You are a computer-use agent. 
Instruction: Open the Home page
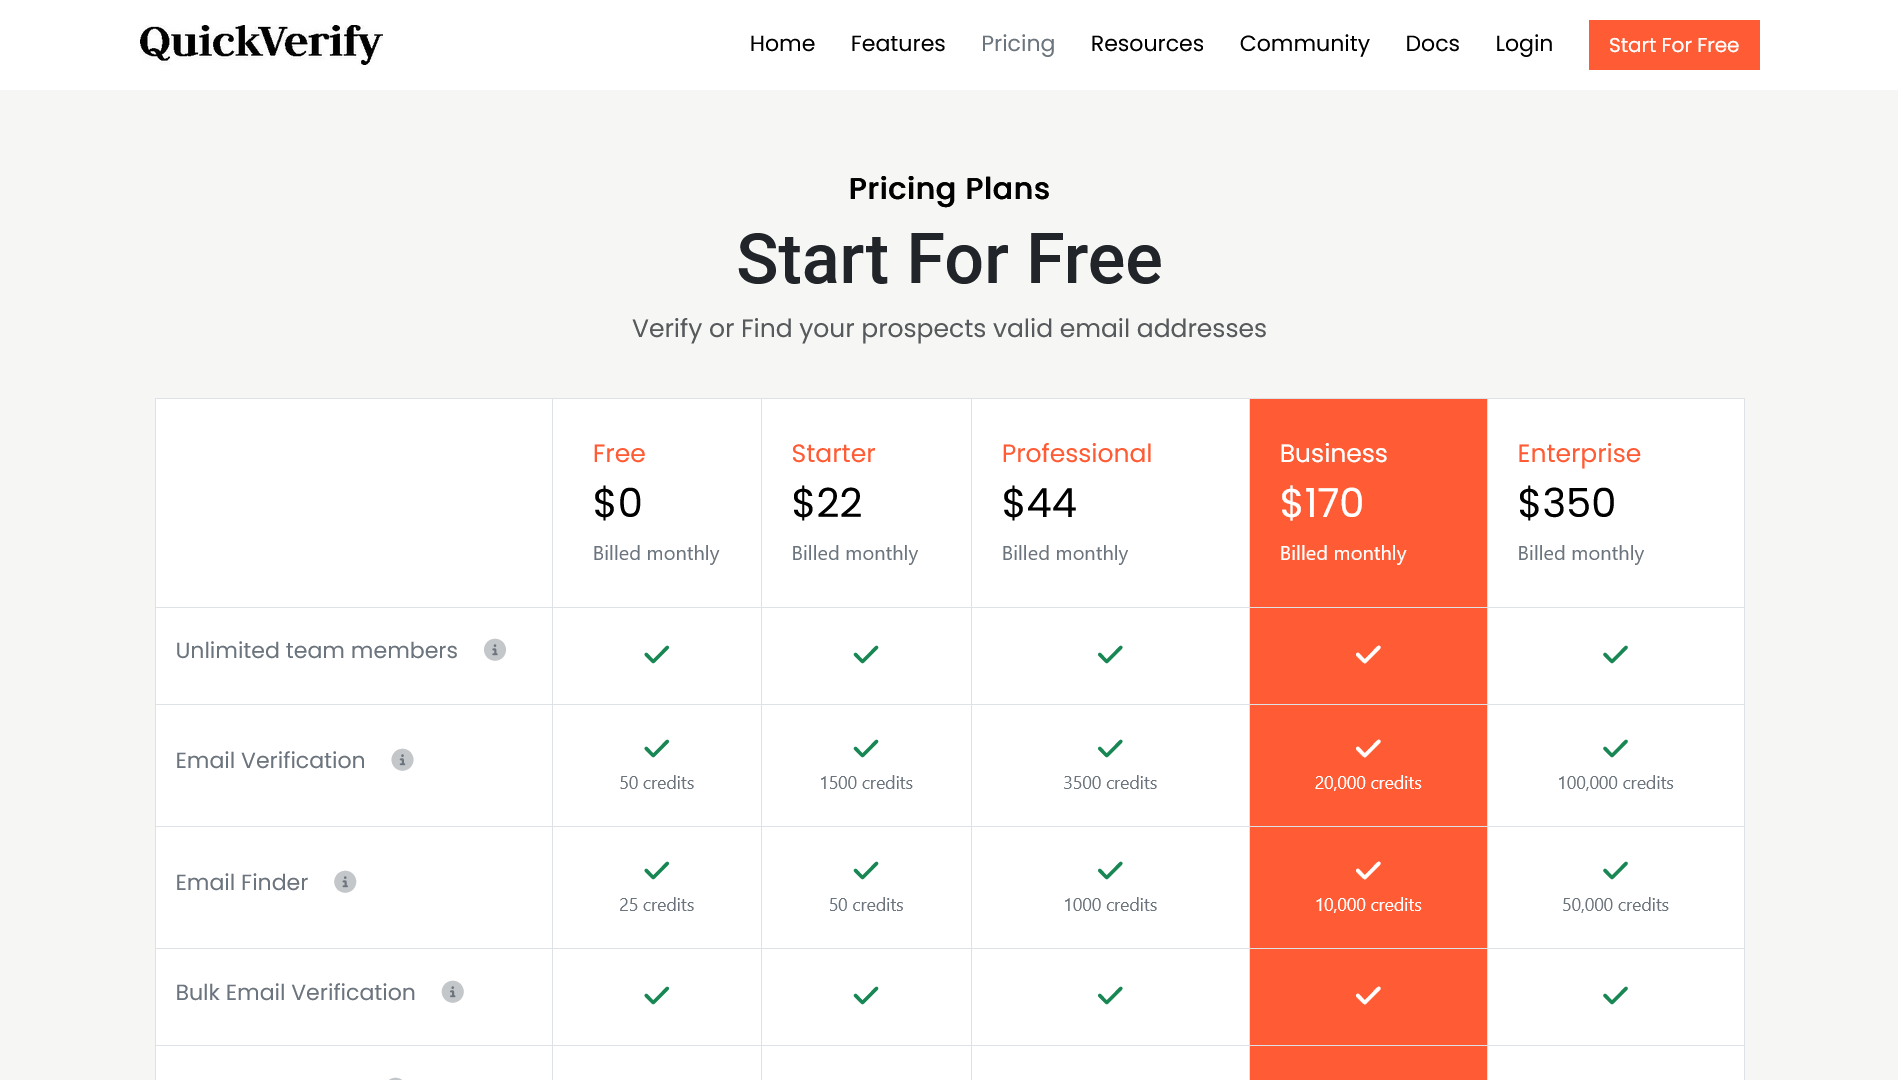point(782,44)
